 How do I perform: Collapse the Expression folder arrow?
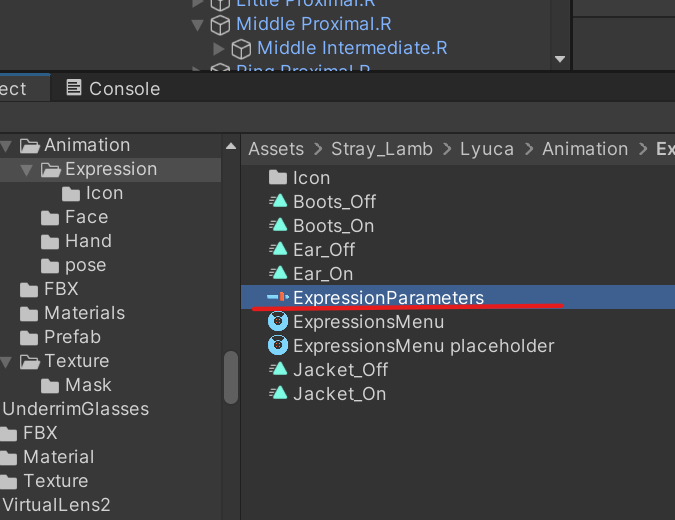[28, 170]
